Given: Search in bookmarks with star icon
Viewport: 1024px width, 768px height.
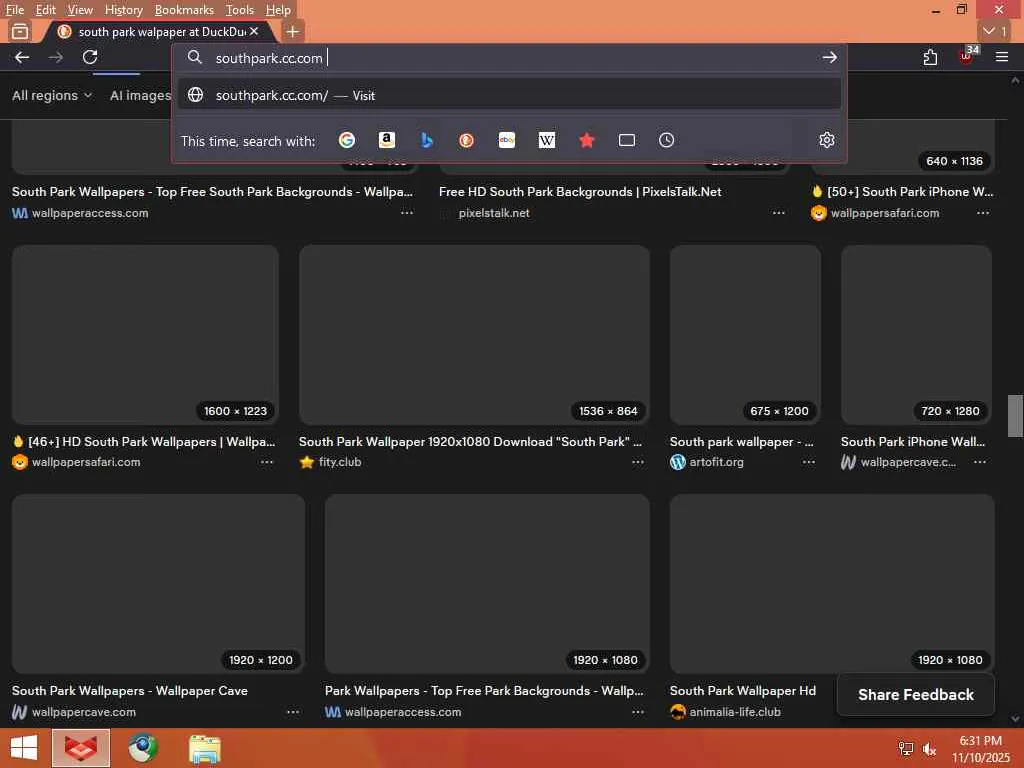Looking at the screenshot, I should pos(586,140).
